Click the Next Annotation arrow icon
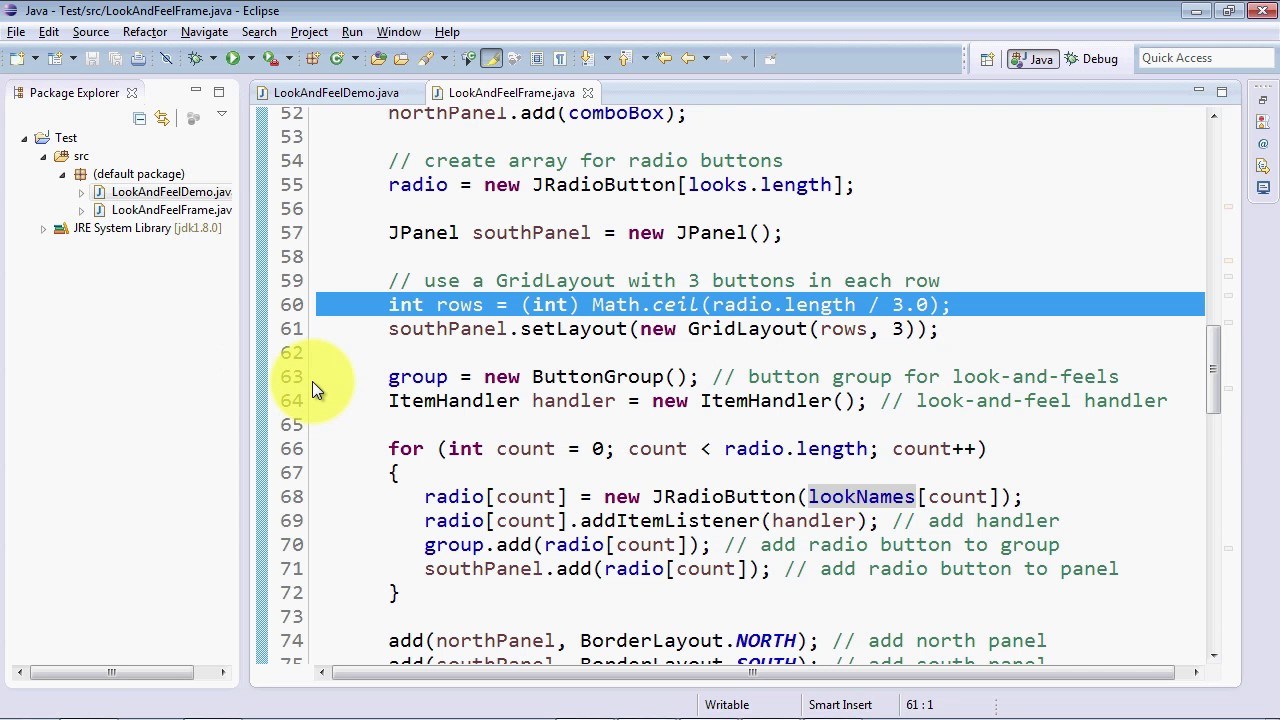 [x=587, y=58]
